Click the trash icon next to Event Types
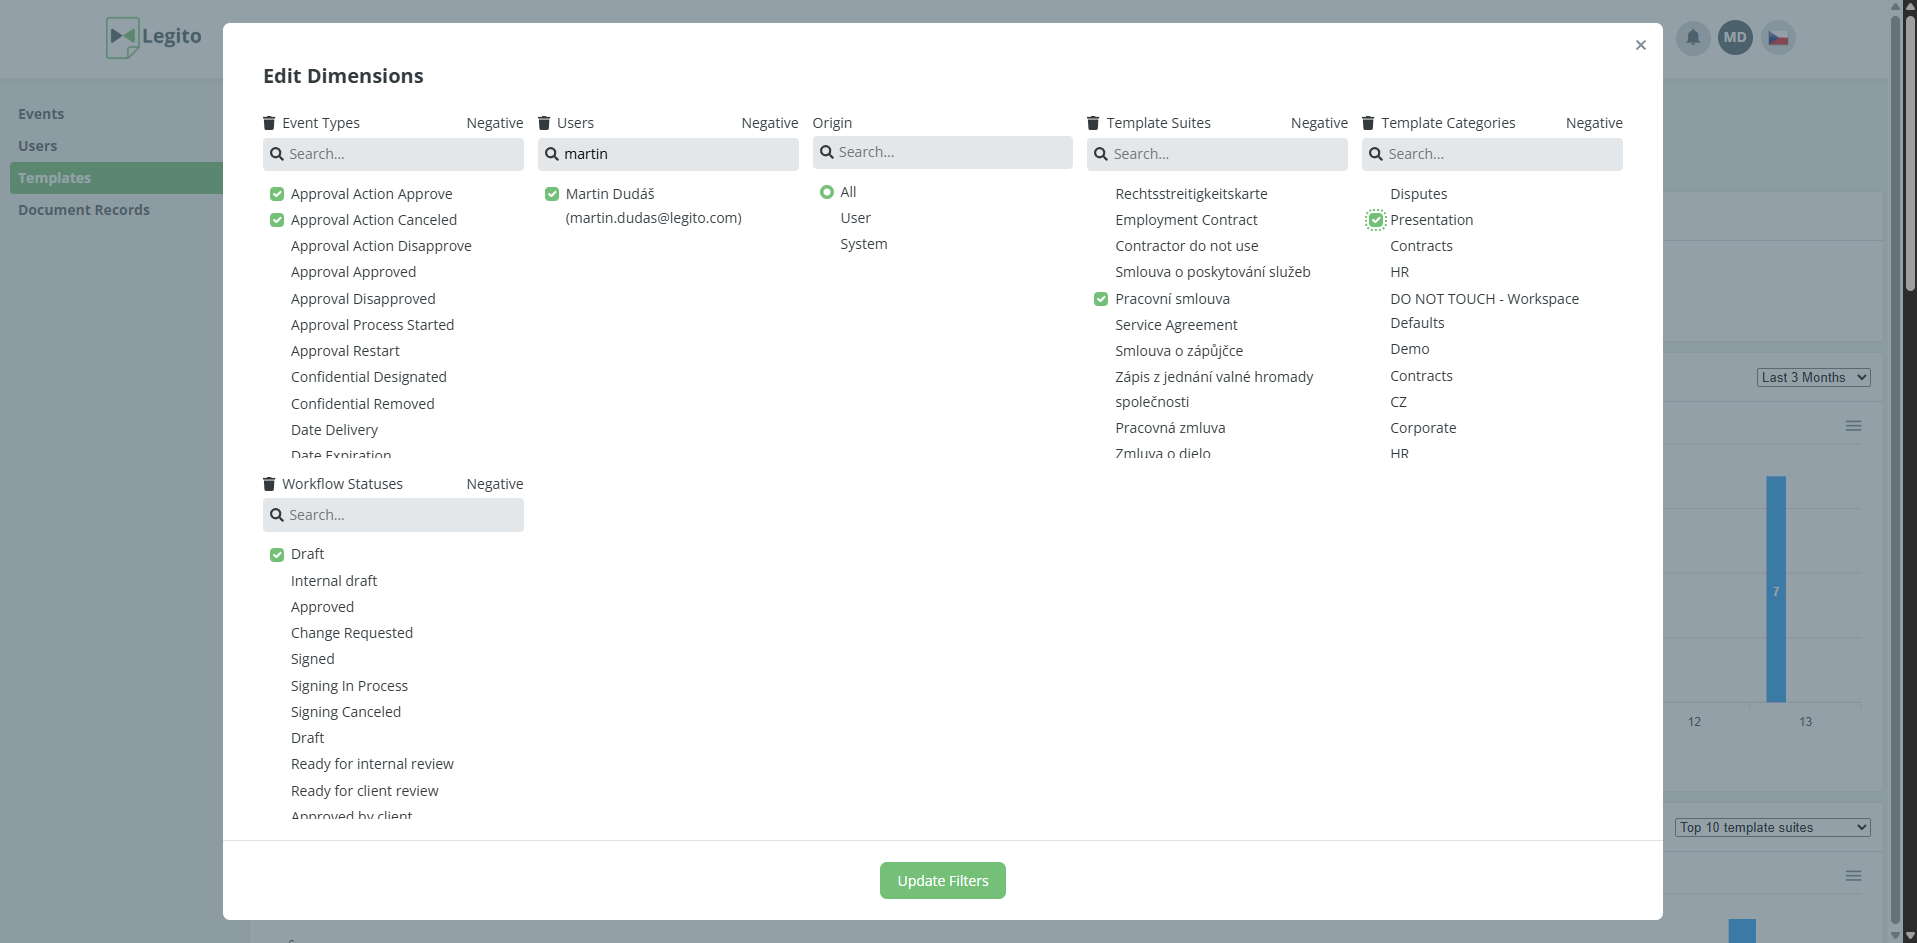This screenshot has height=943, width=1917. [x=269, y=123]
